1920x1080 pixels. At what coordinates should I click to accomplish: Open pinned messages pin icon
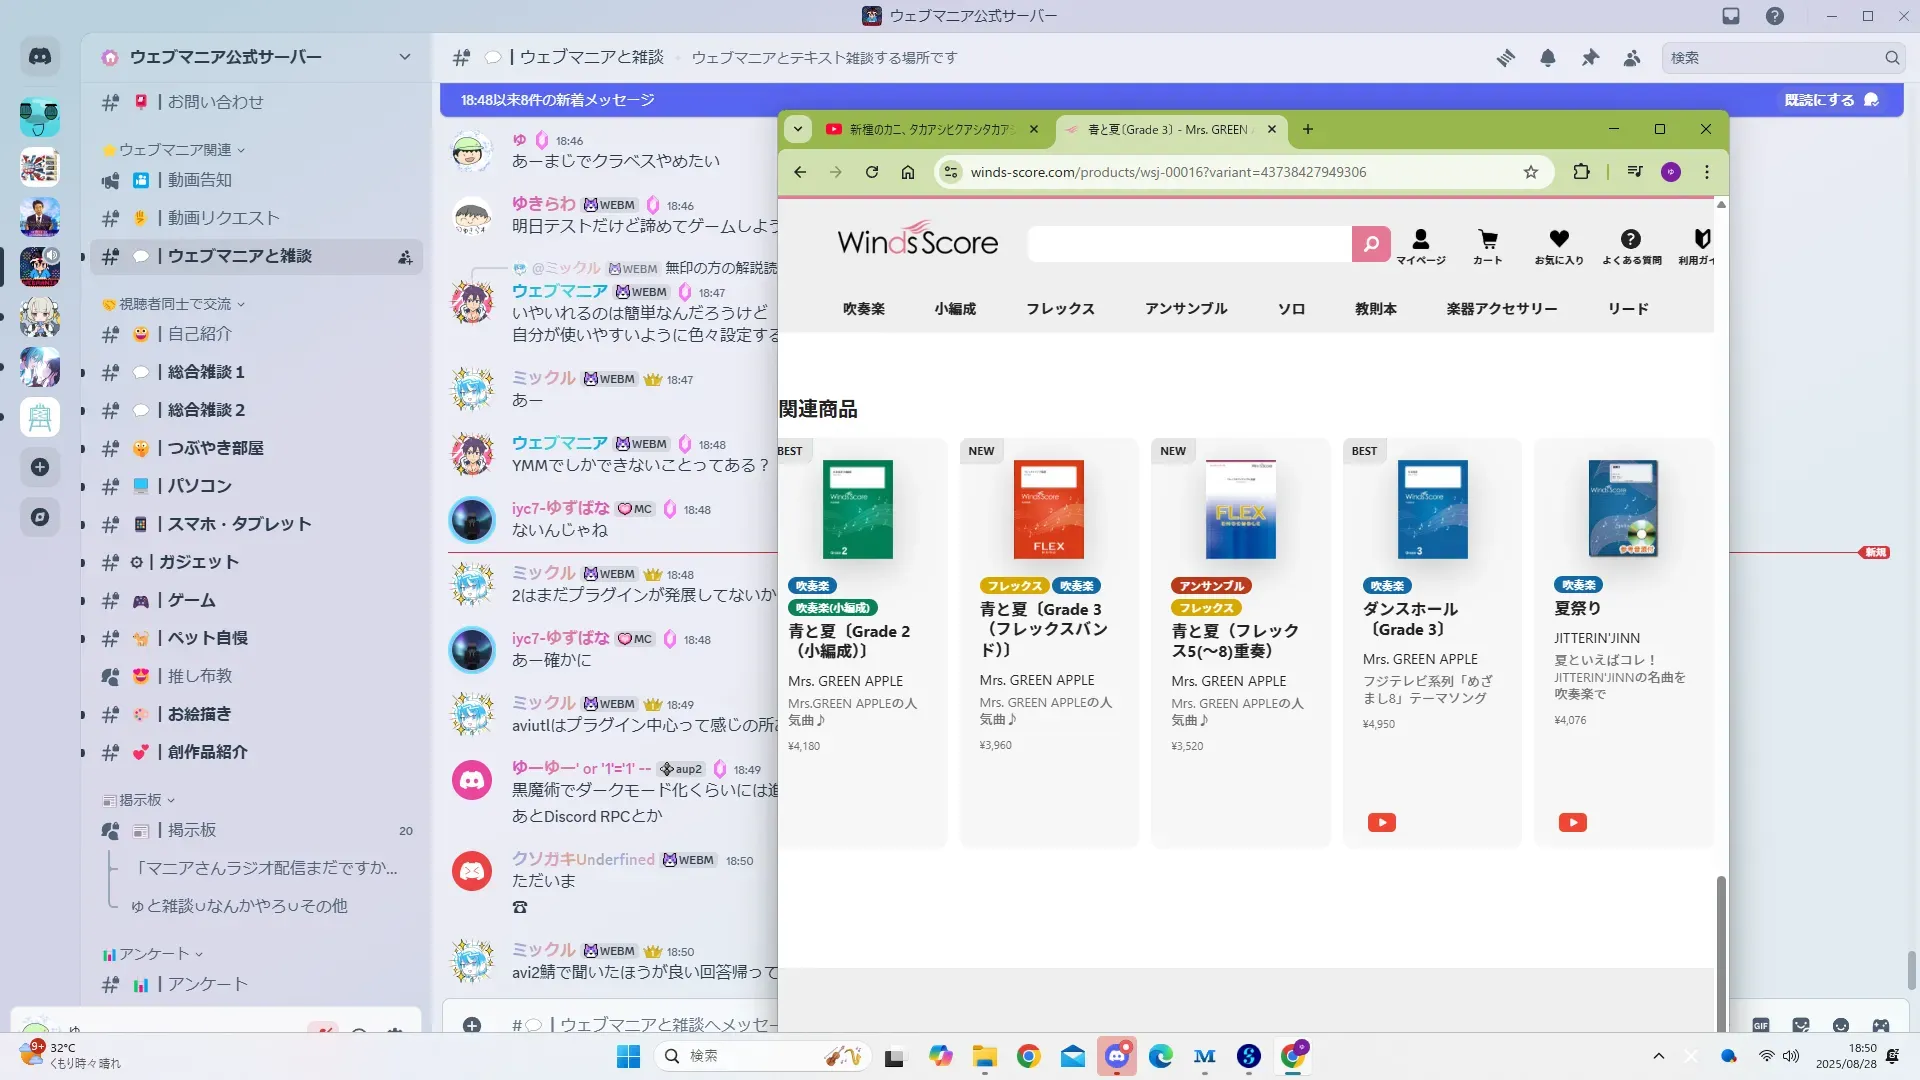[x=1590, y=58]
